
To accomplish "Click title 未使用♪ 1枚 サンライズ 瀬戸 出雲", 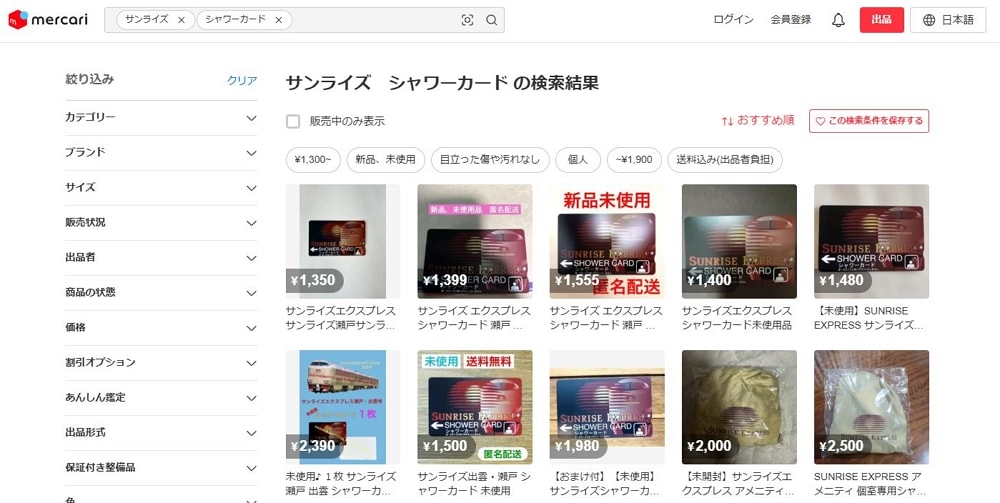I will coord(341,484).
